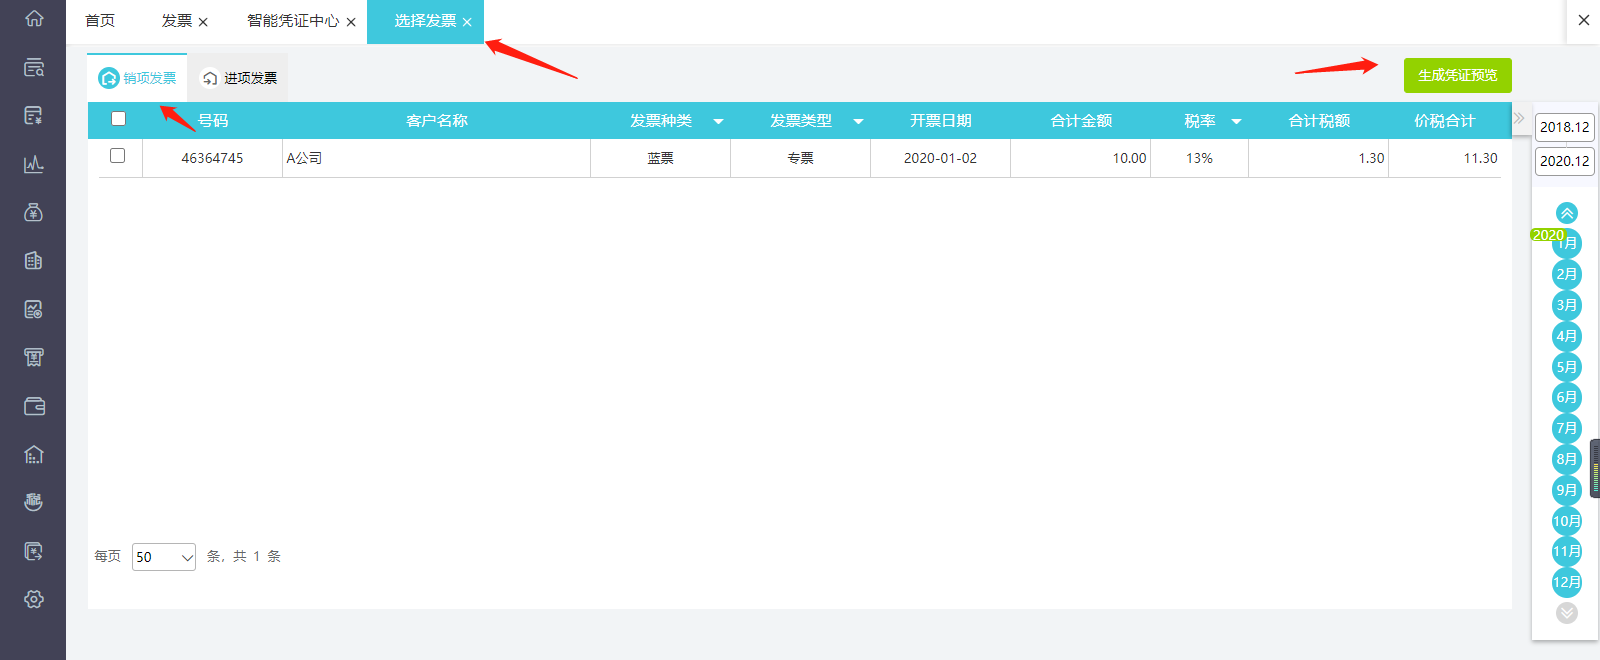Click the 专票 invoice type cell
The image size is (1600, 660).
(x=800, y=158)
